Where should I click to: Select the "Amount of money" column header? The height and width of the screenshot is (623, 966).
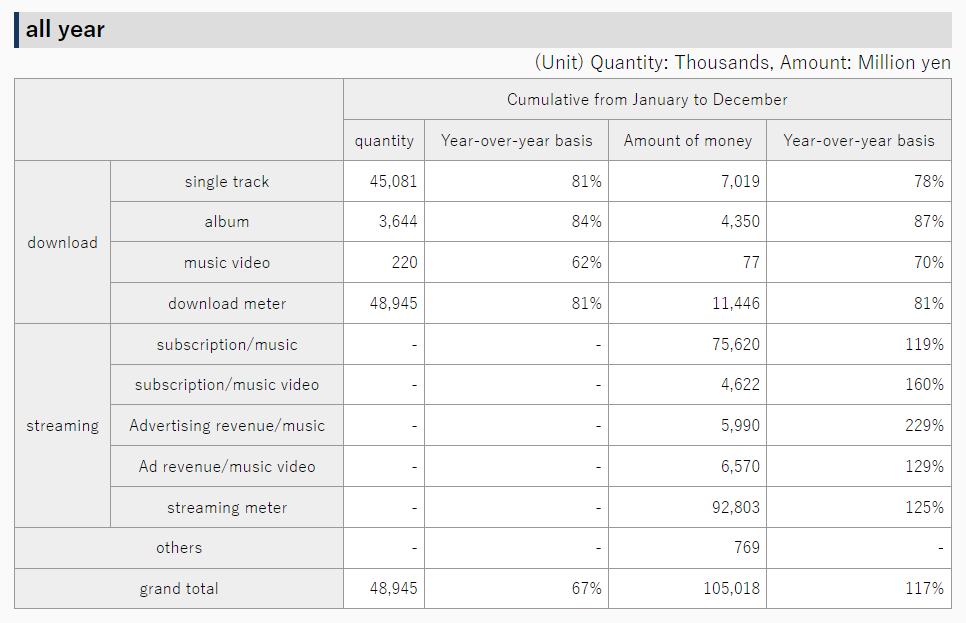pyautogui.click(x=687, y=141)
